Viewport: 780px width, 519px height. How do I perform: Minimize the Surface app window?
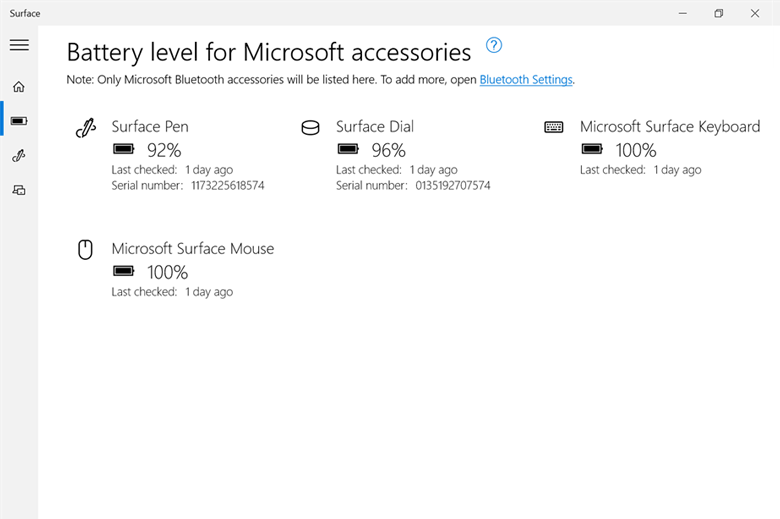pyautogui.click(x=682, y=13)
